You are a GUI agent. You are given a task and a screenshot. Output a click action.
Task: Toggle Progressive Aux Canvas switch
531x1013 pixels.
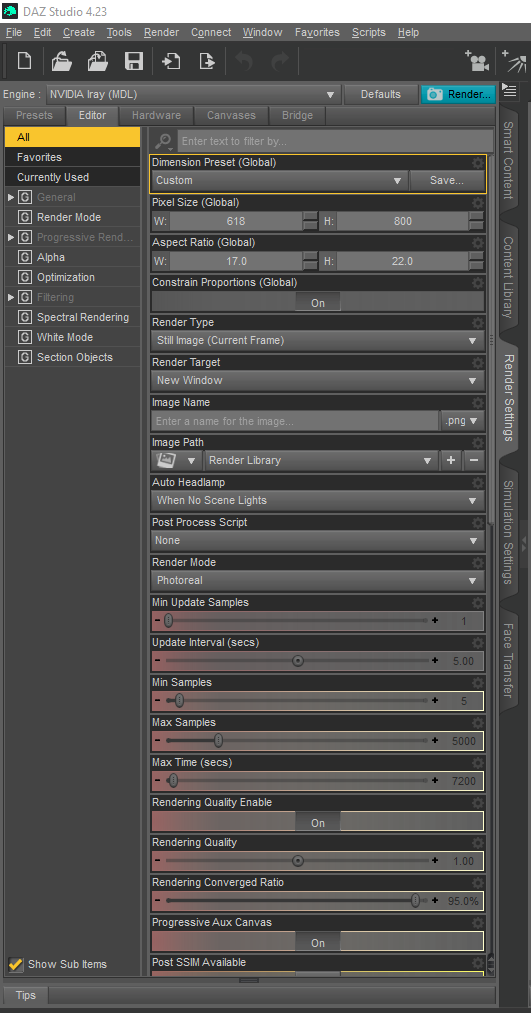[317, 943]
